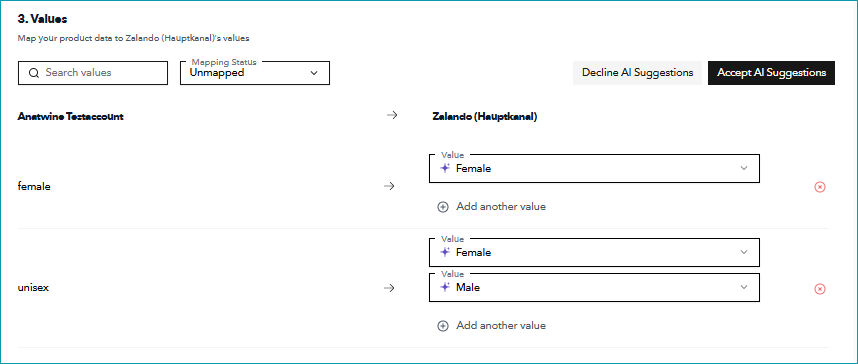The image size is (858, 364).
Task: Open the Mapping Status dropdown
Action: 255,73
